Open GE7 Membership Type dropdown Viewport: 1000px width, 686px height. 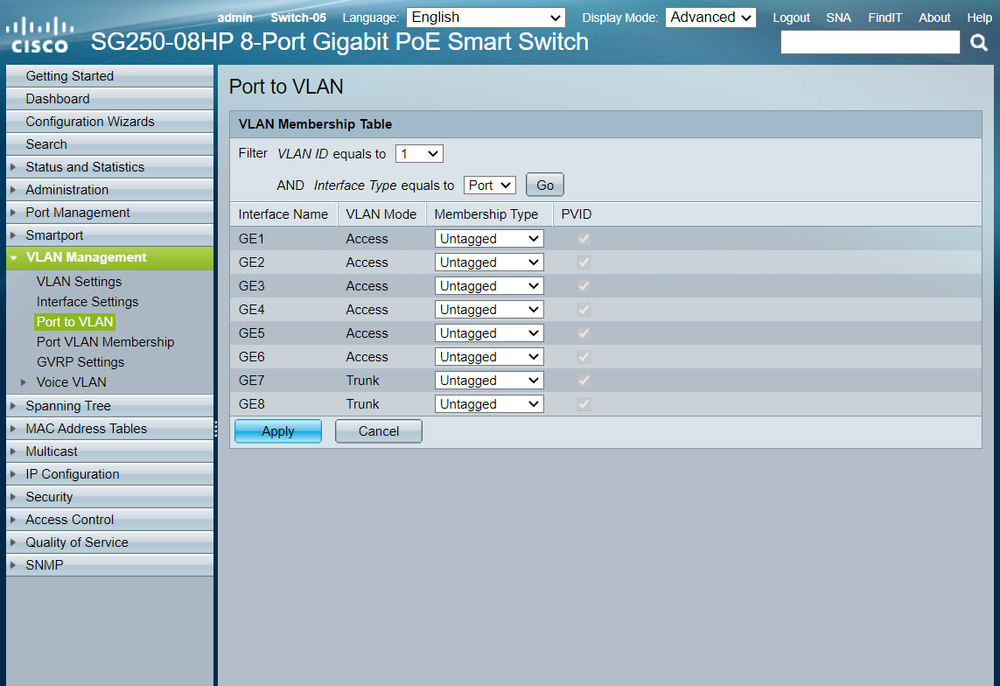[x=489, y=381]
